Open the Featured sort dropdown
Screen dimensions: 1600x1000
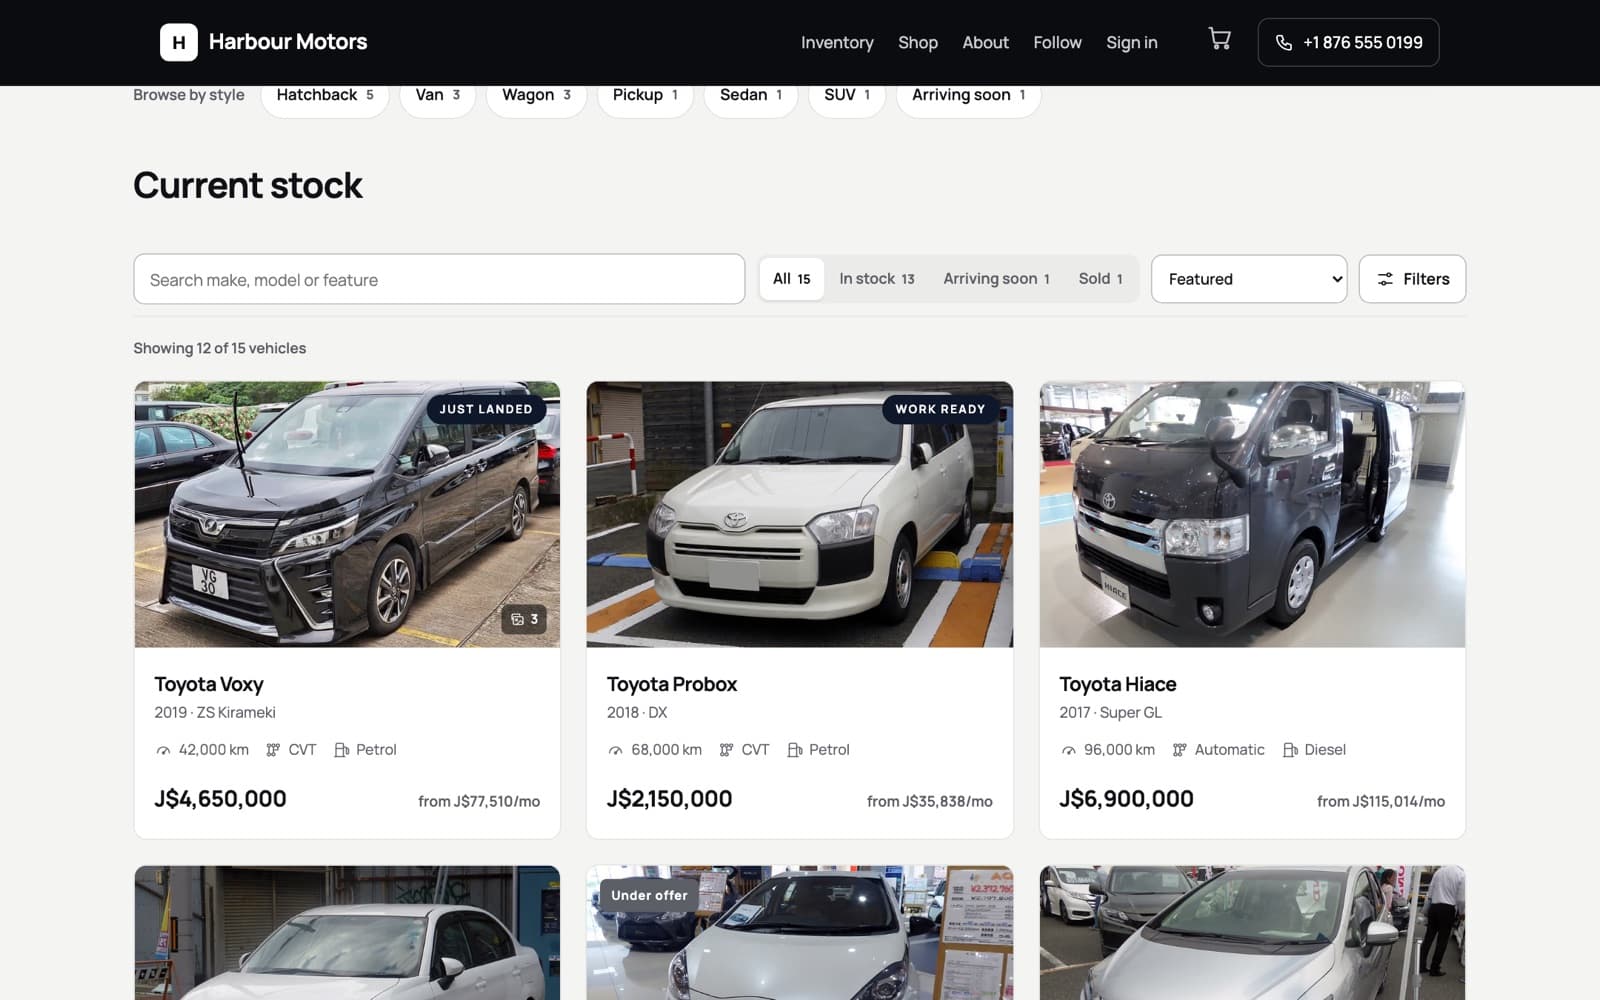1249,279
